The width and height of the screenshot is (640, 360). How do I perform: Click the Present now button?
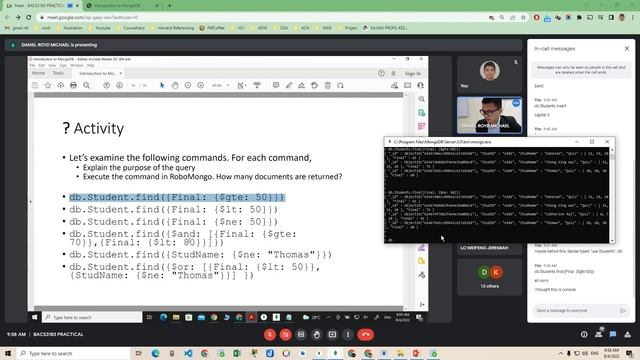click(x=332, y=334)
